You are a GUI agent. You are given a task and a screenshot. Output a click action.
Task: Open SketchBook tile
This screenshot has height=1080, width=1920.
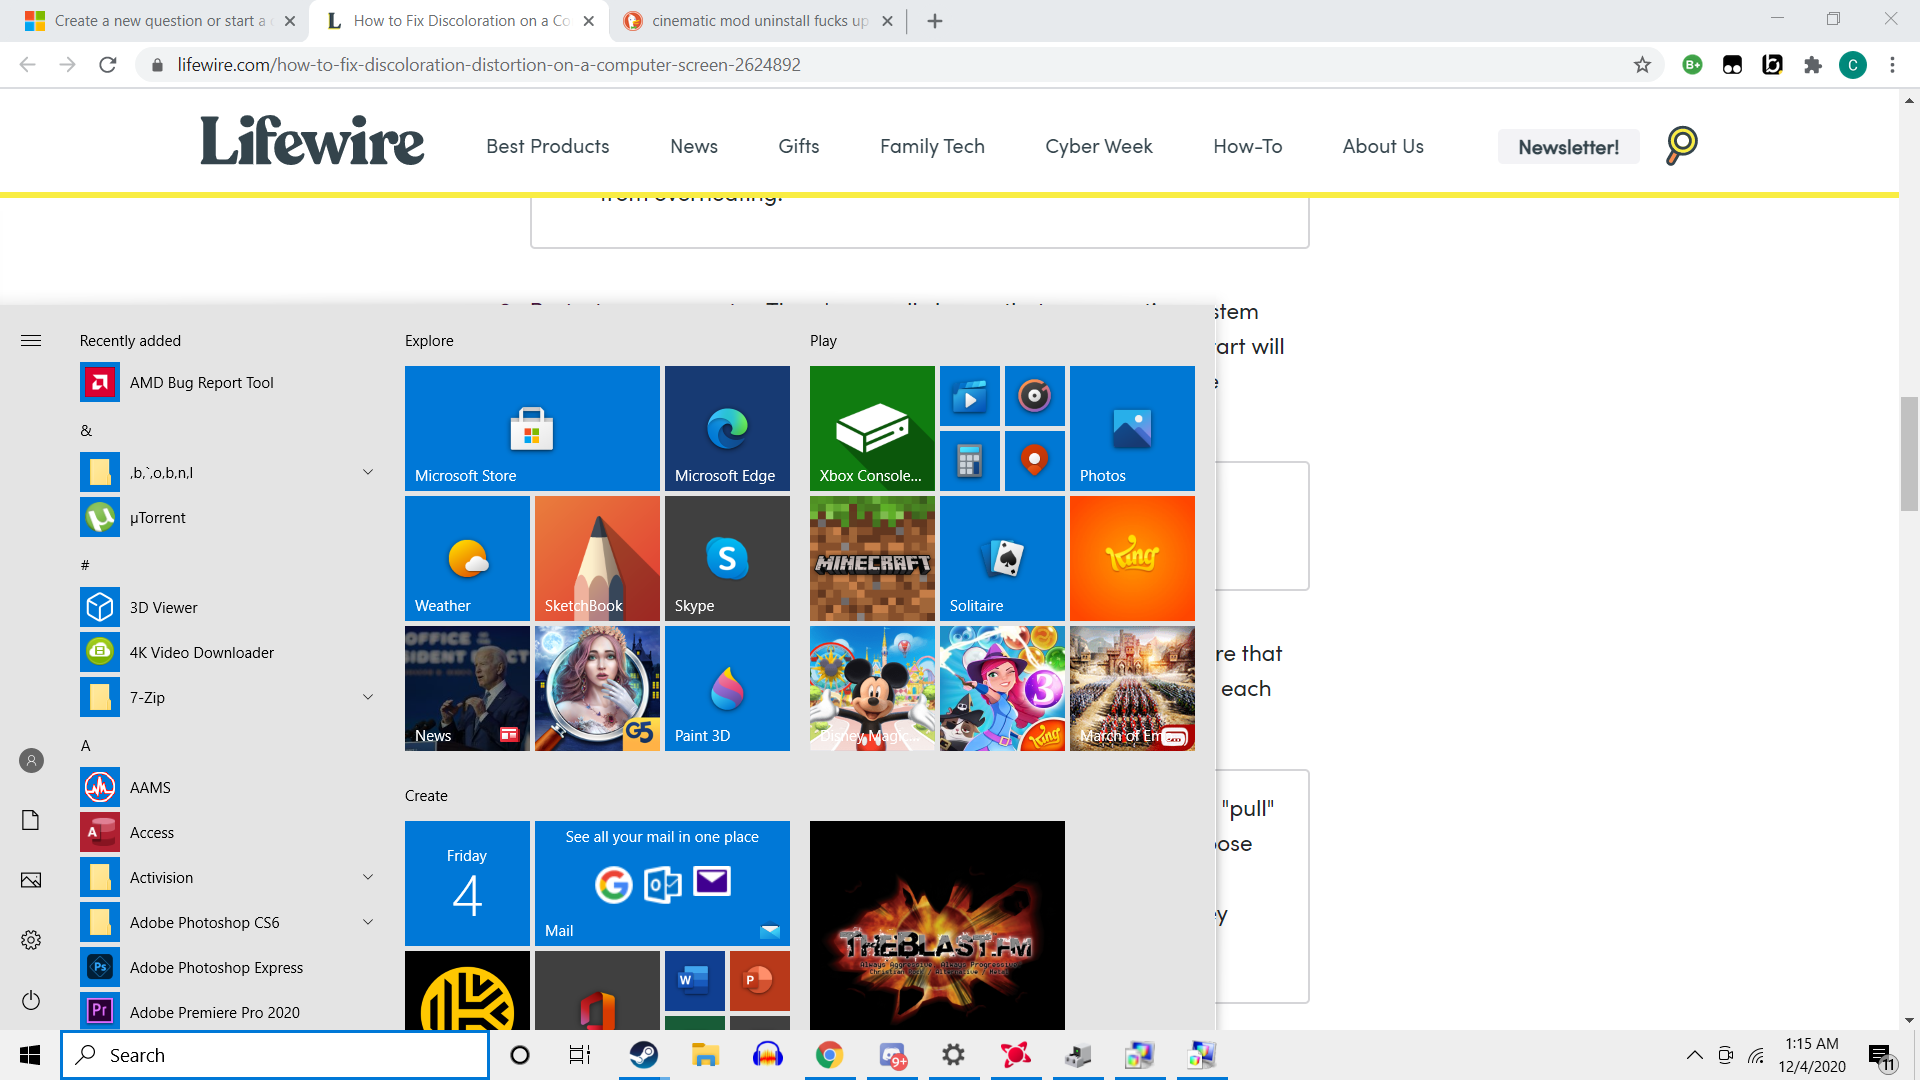pyautogui.click(x=597, y=558)
